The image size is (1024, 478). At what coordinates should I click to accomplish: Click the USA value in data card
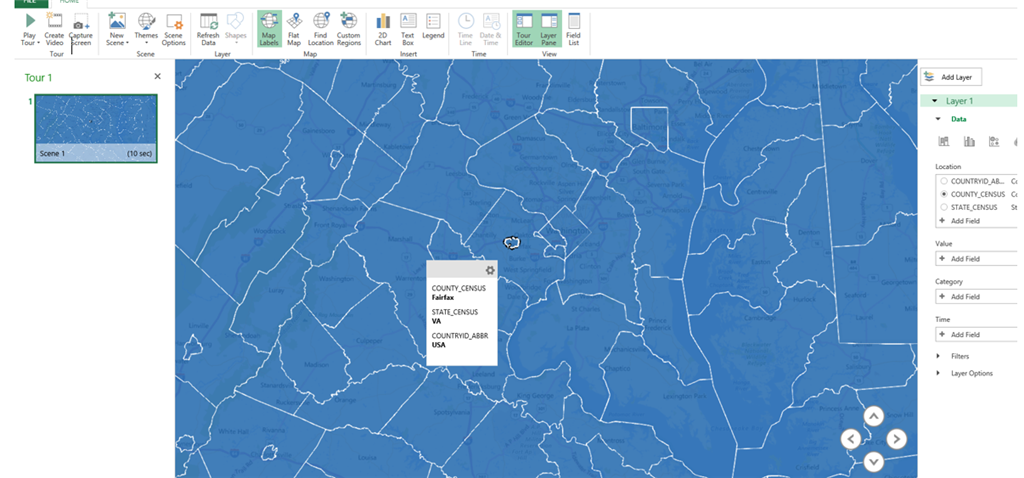(438, 345)
